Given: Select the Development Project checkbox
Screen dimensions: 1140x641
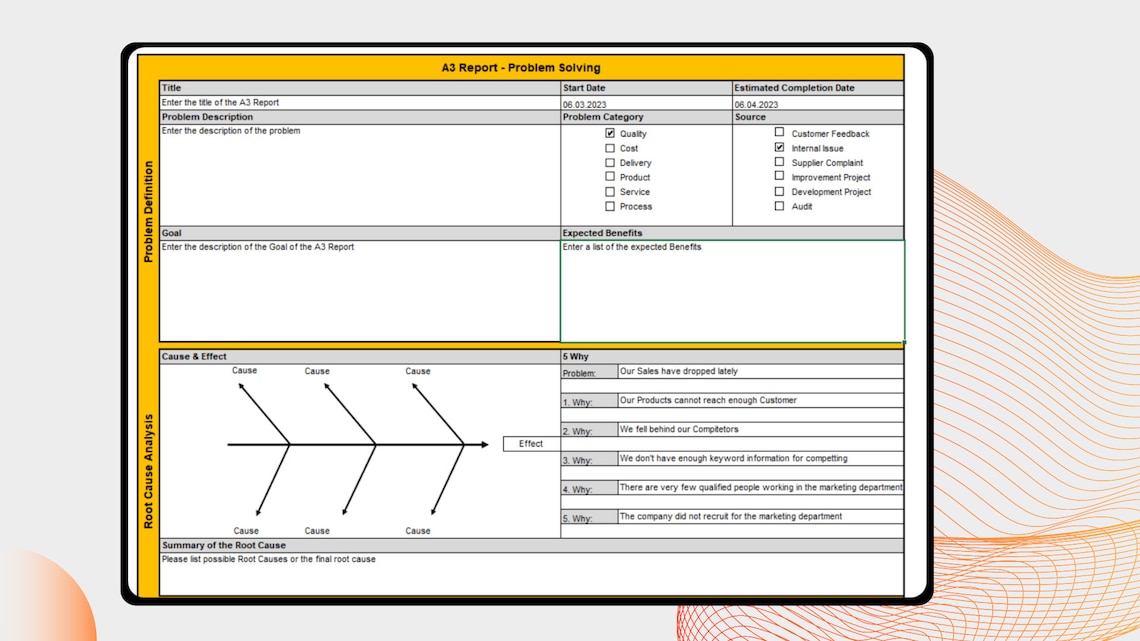Looking at the screenshot, I should tap(779, 191).
